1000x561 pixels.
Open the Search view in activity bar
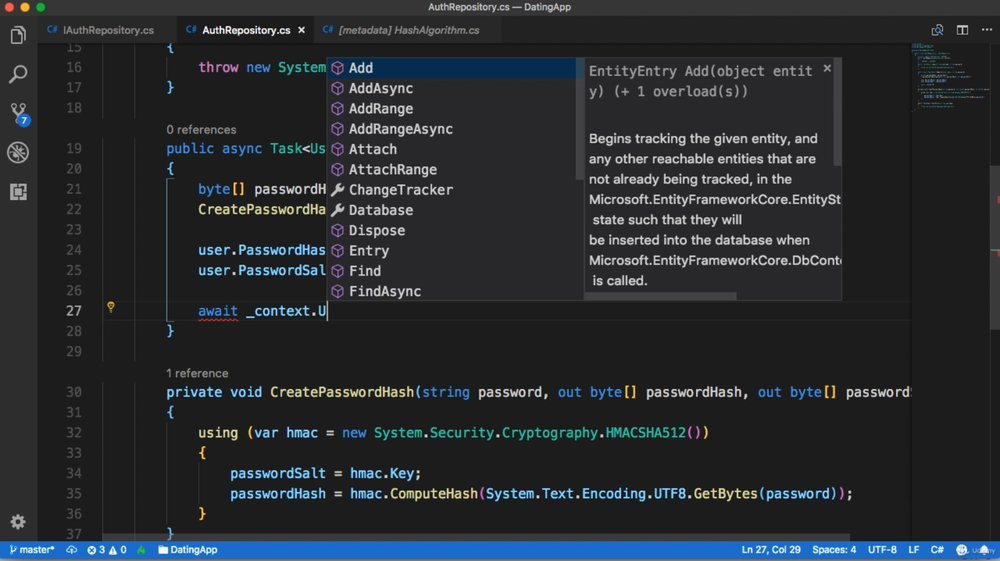[18, 75]
